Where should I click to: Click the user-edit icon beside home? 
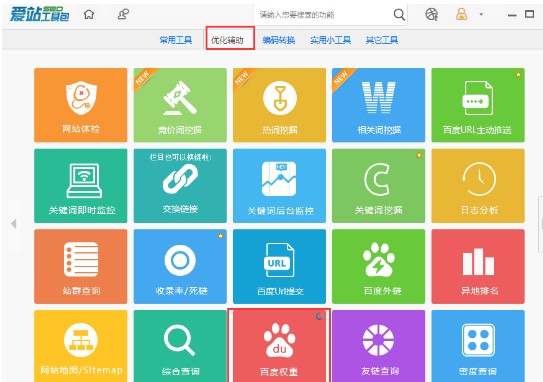pyautogui.click(x=123, y=14)
